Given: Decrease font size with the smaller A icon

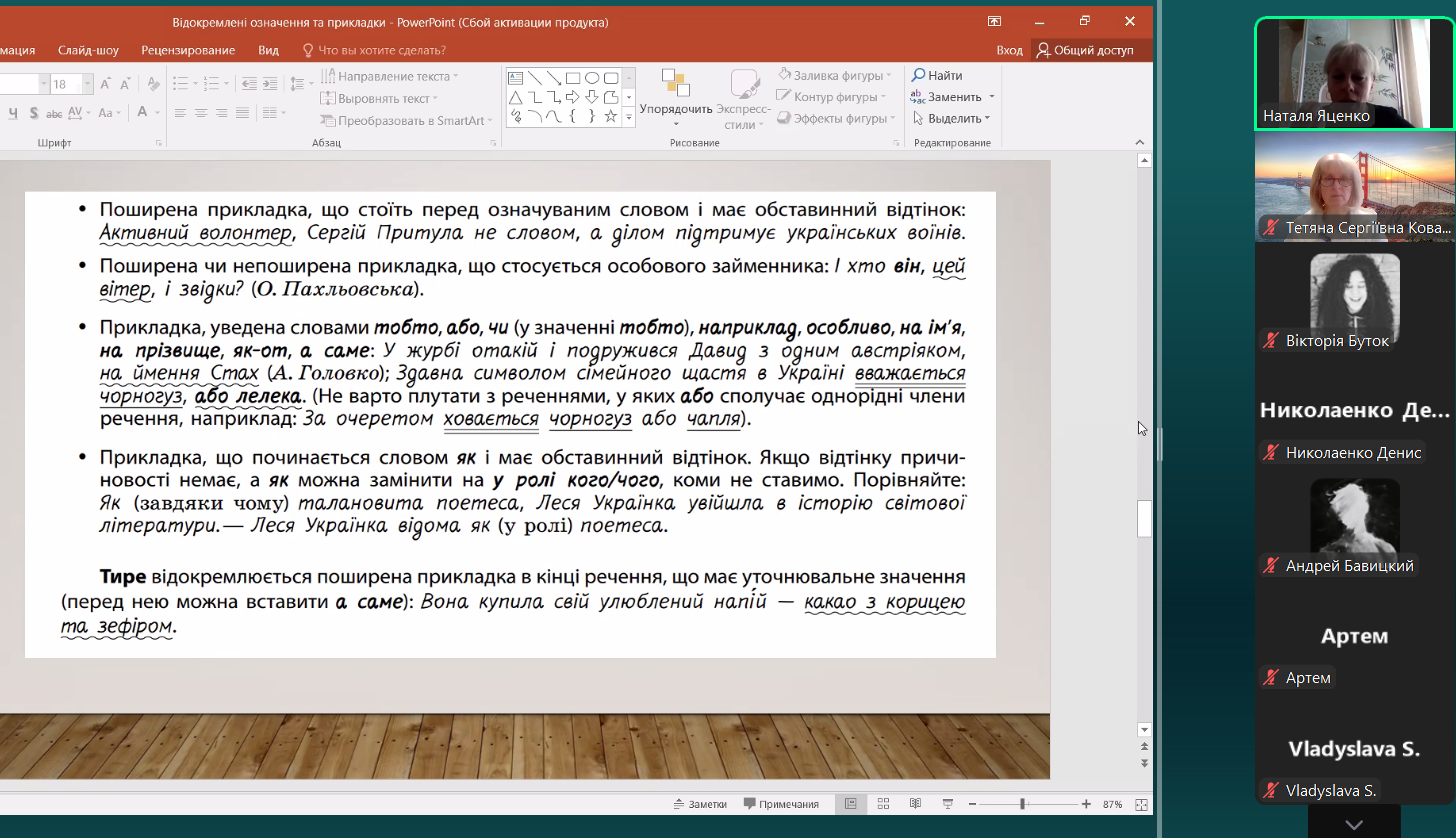Looking at the screenshot, I should pos(128,84).
